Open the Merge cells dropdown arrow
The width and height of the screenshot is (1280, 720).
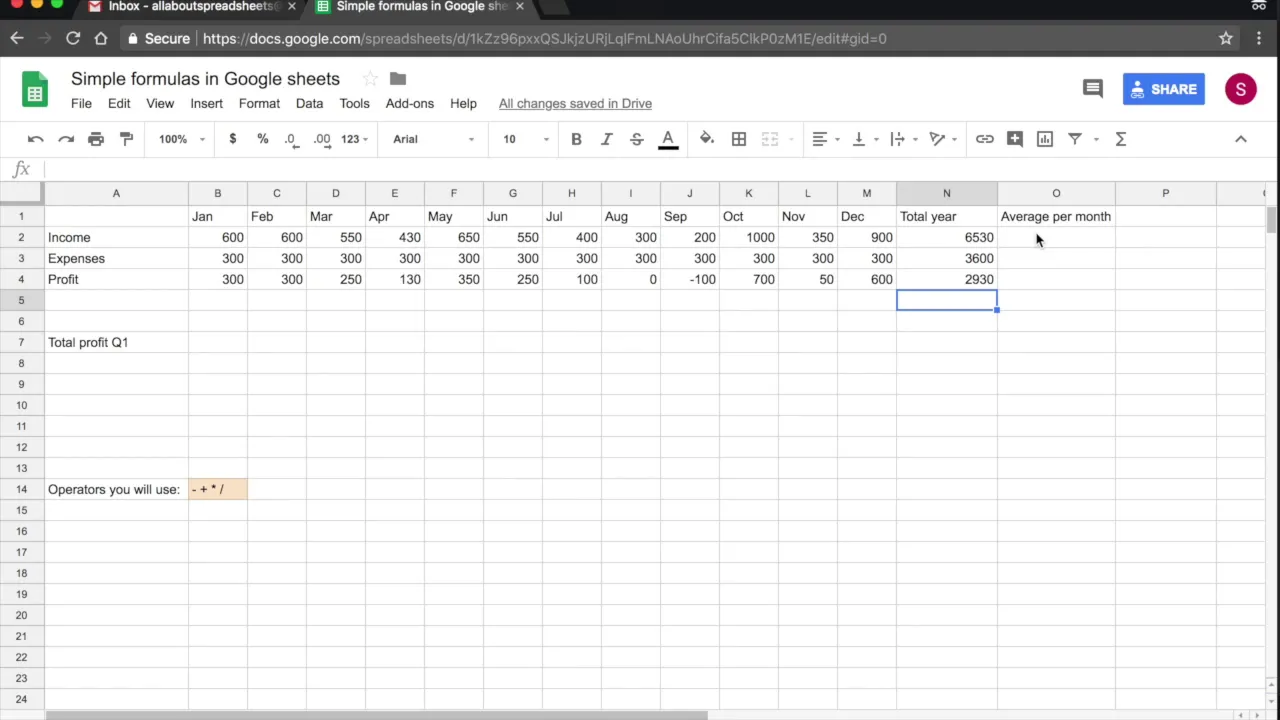(790, 139)
